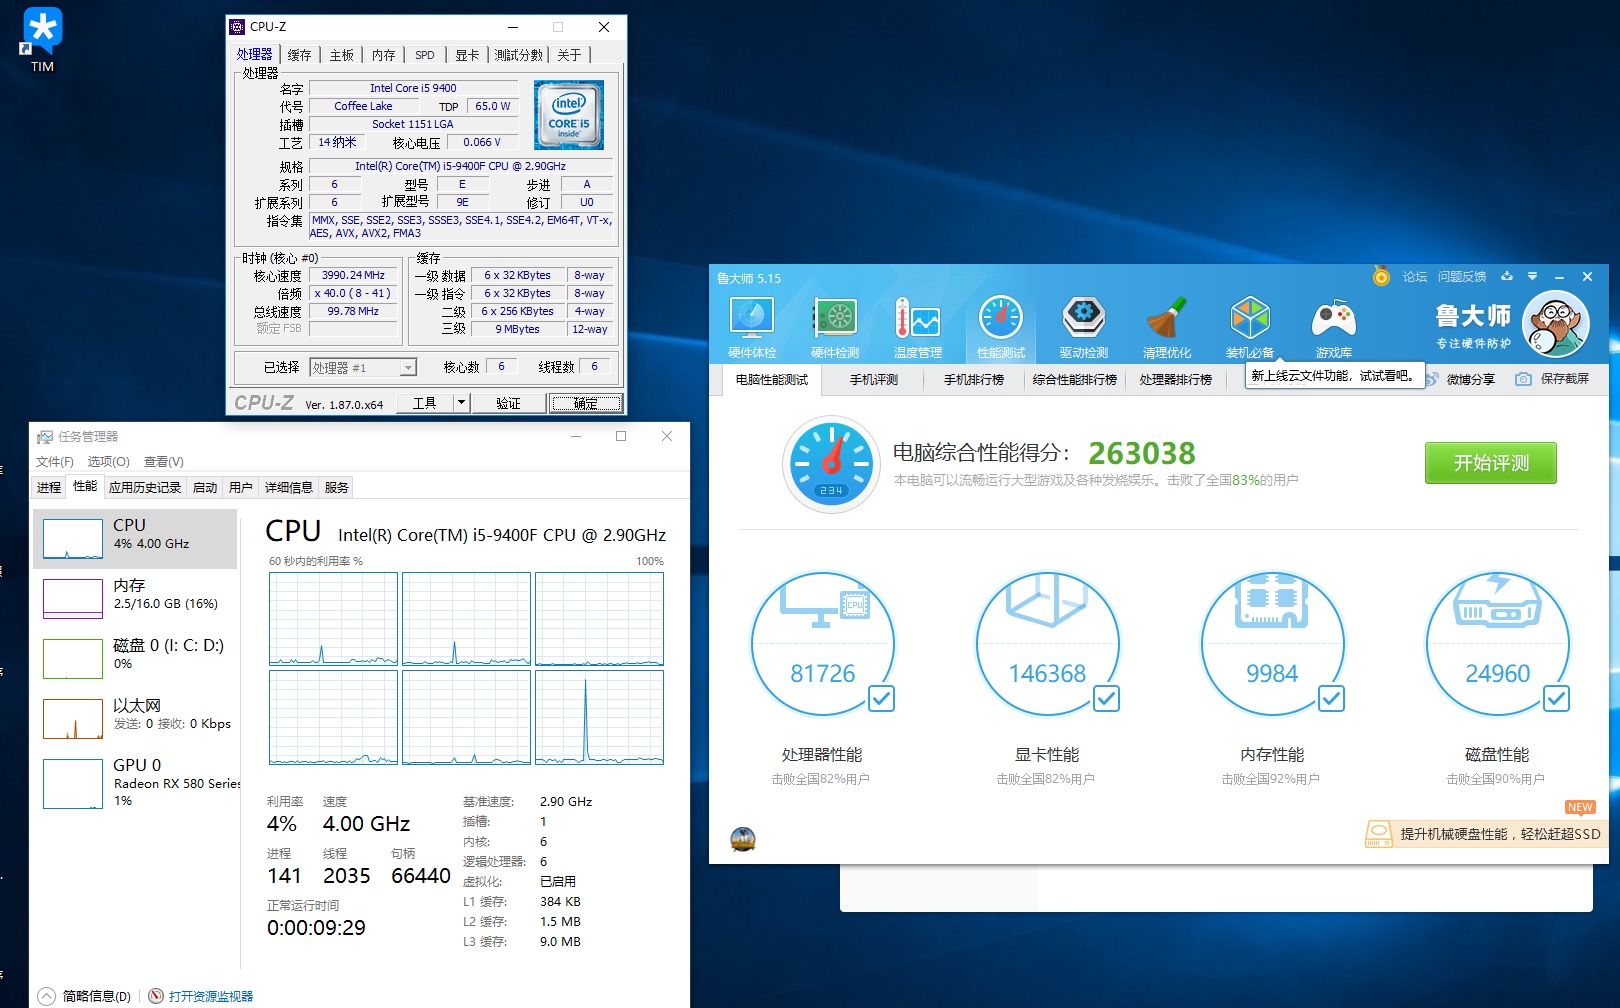Click the gold medal icon in Lu Master title bar
Screen dimensions: 1620x1008
pos(1381,276)
